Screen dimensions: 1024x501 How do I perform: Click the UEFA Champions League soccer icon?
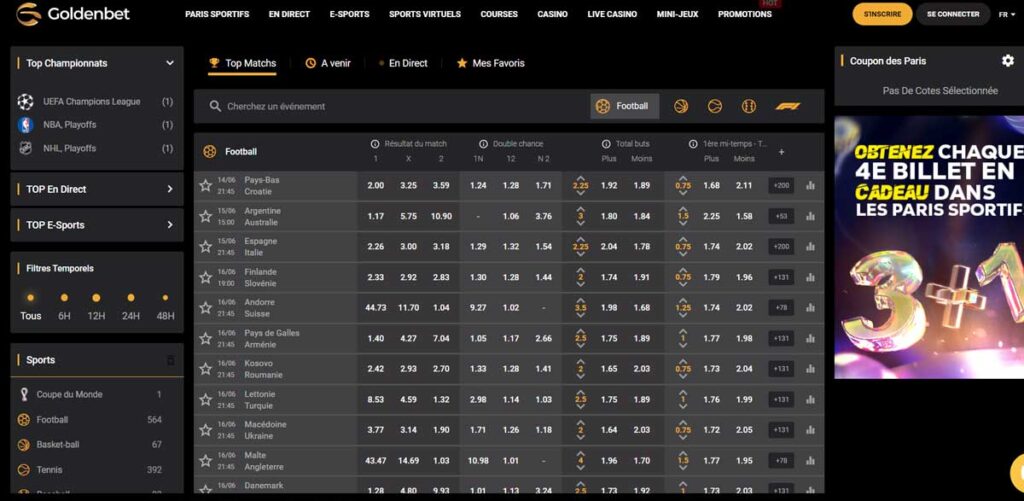tap(25, 101)
